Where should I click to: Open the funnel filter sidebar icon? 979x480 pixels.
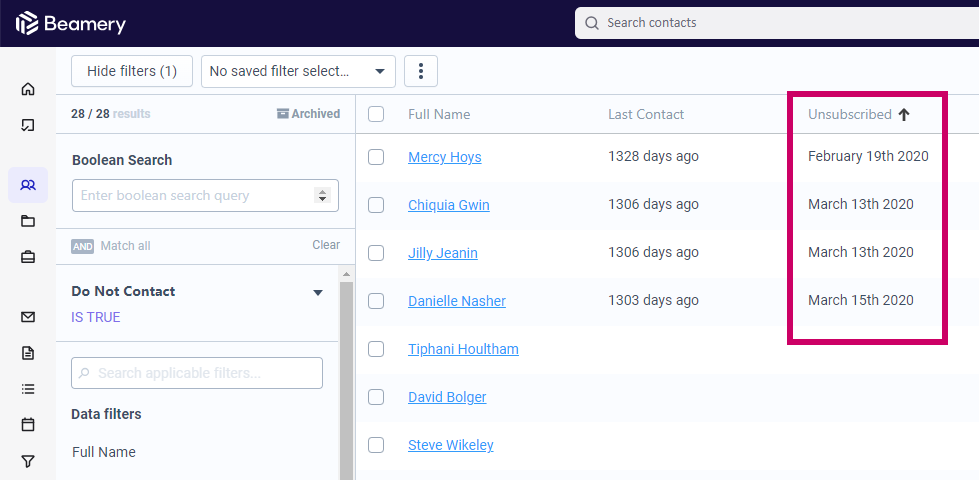(x=27, y=461)
